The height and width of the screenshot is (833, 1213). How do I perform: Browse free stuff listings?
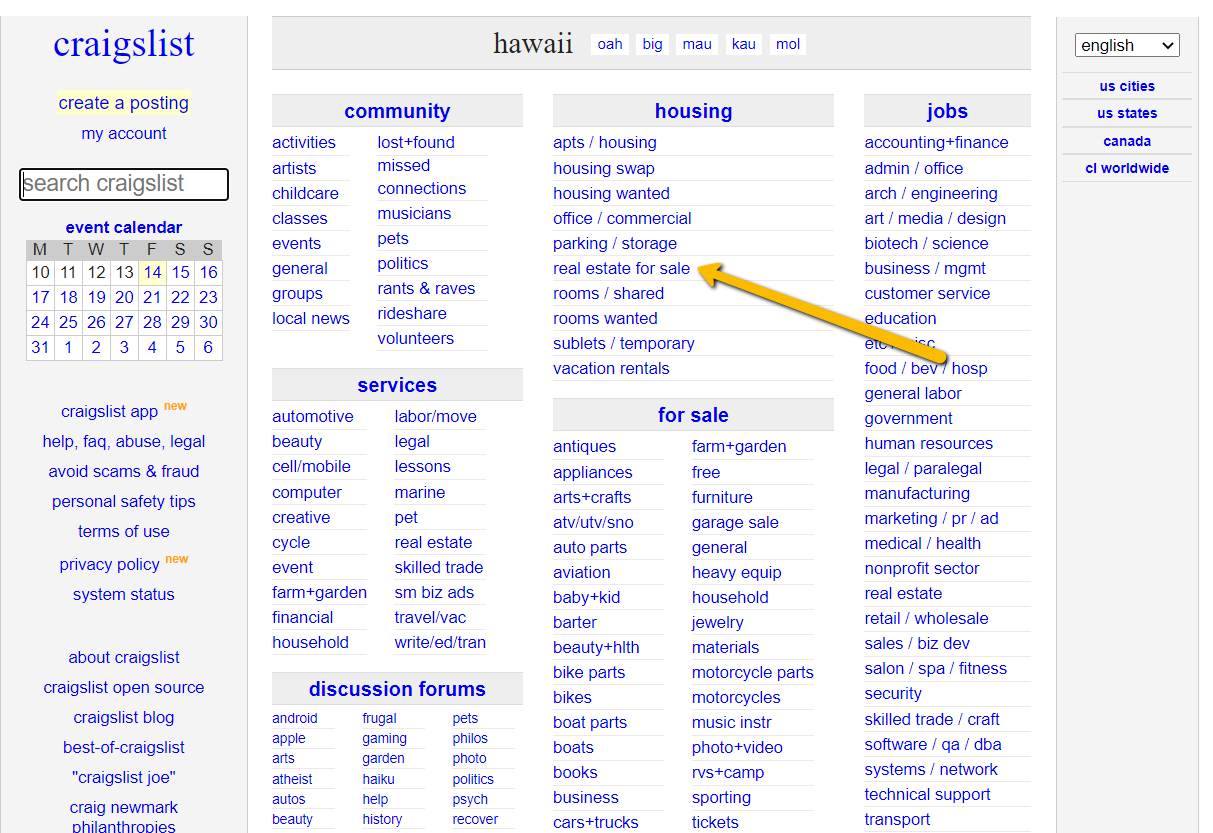point(706,472)
